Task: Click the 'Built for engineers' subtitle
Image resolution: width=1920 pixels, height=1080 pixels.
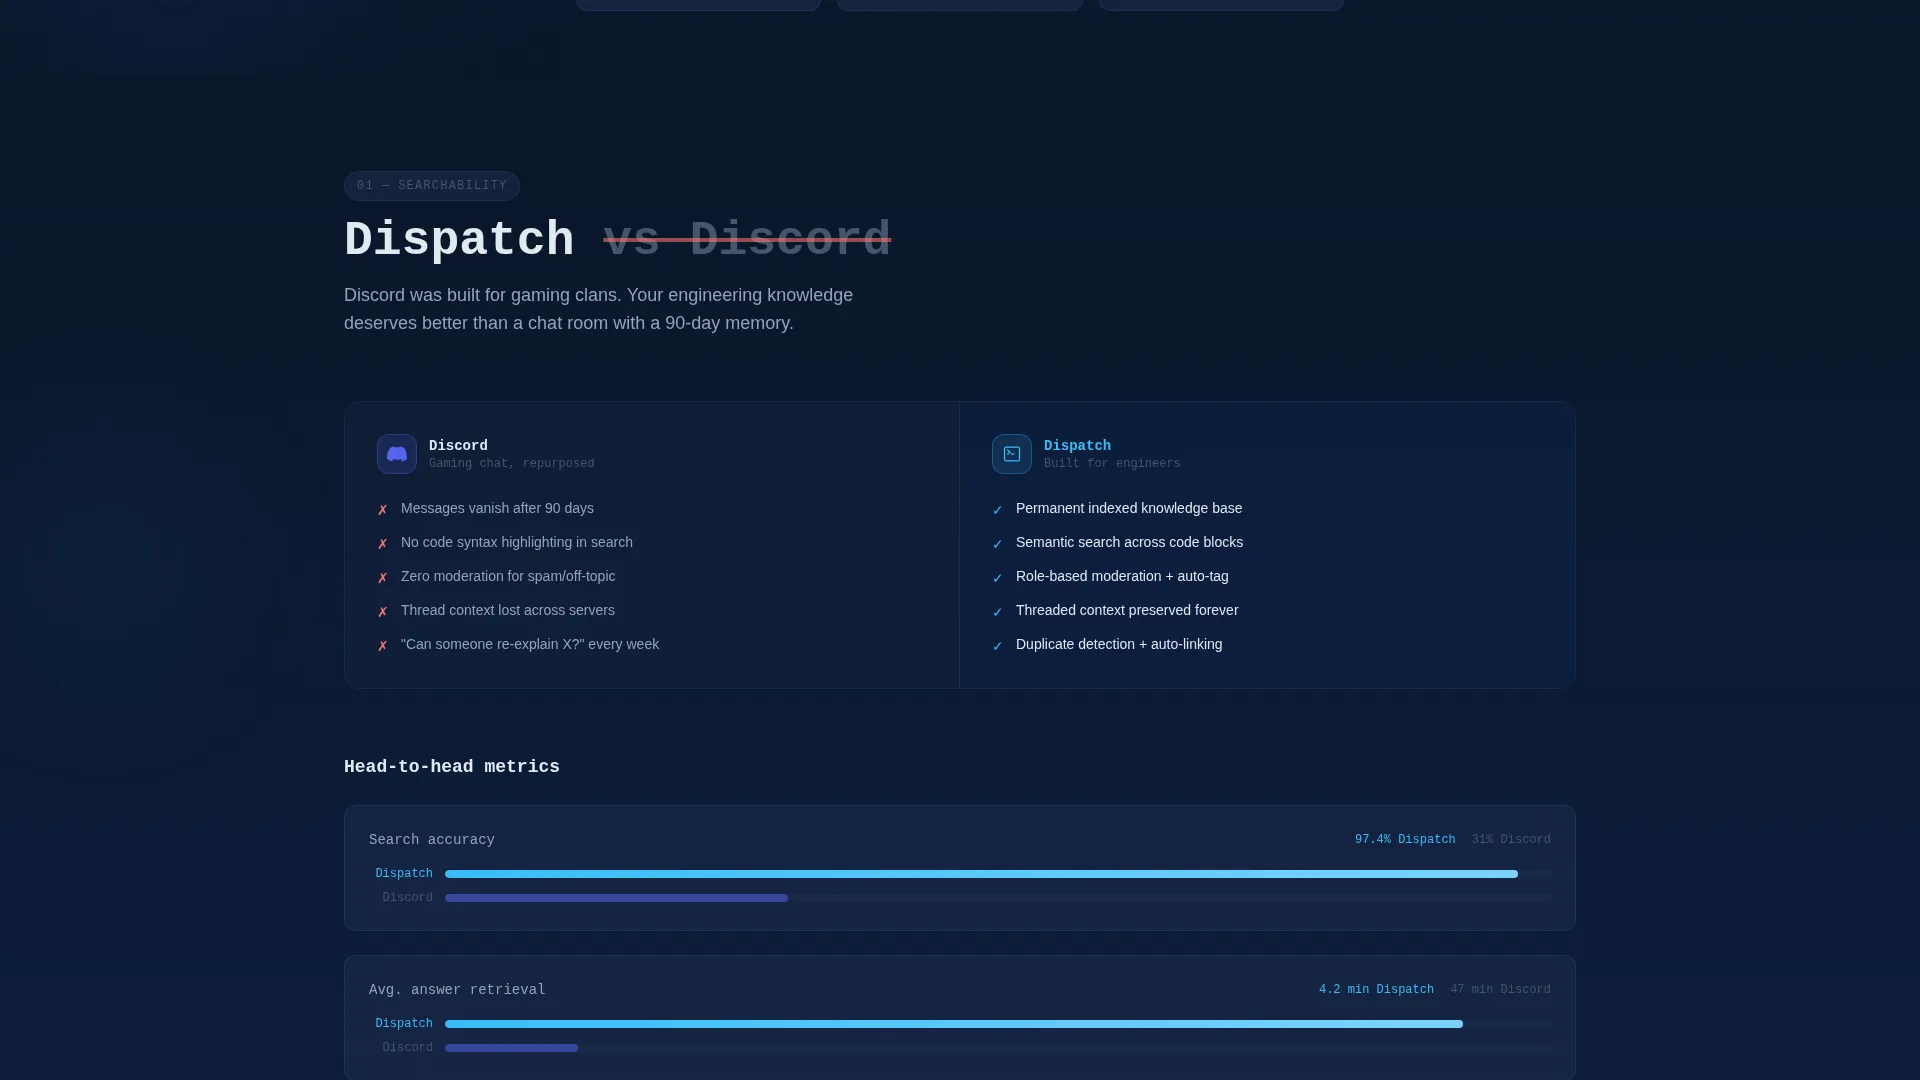Action: click(x=1112, y=464)
